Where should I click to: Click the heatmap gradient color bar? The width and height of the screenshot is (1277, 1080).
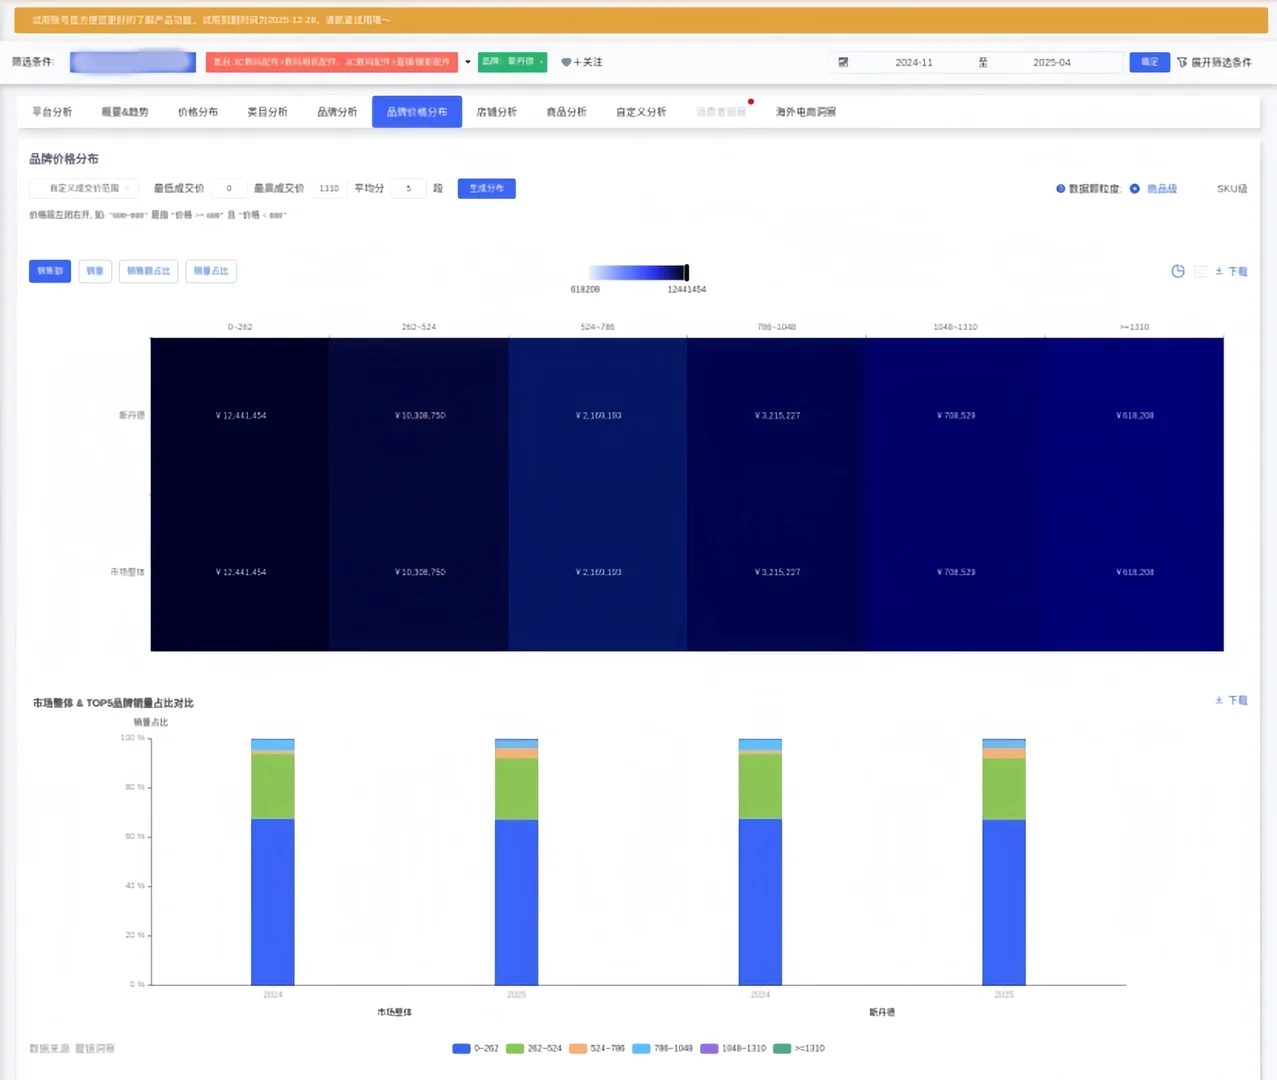click(x=637, y=272)
